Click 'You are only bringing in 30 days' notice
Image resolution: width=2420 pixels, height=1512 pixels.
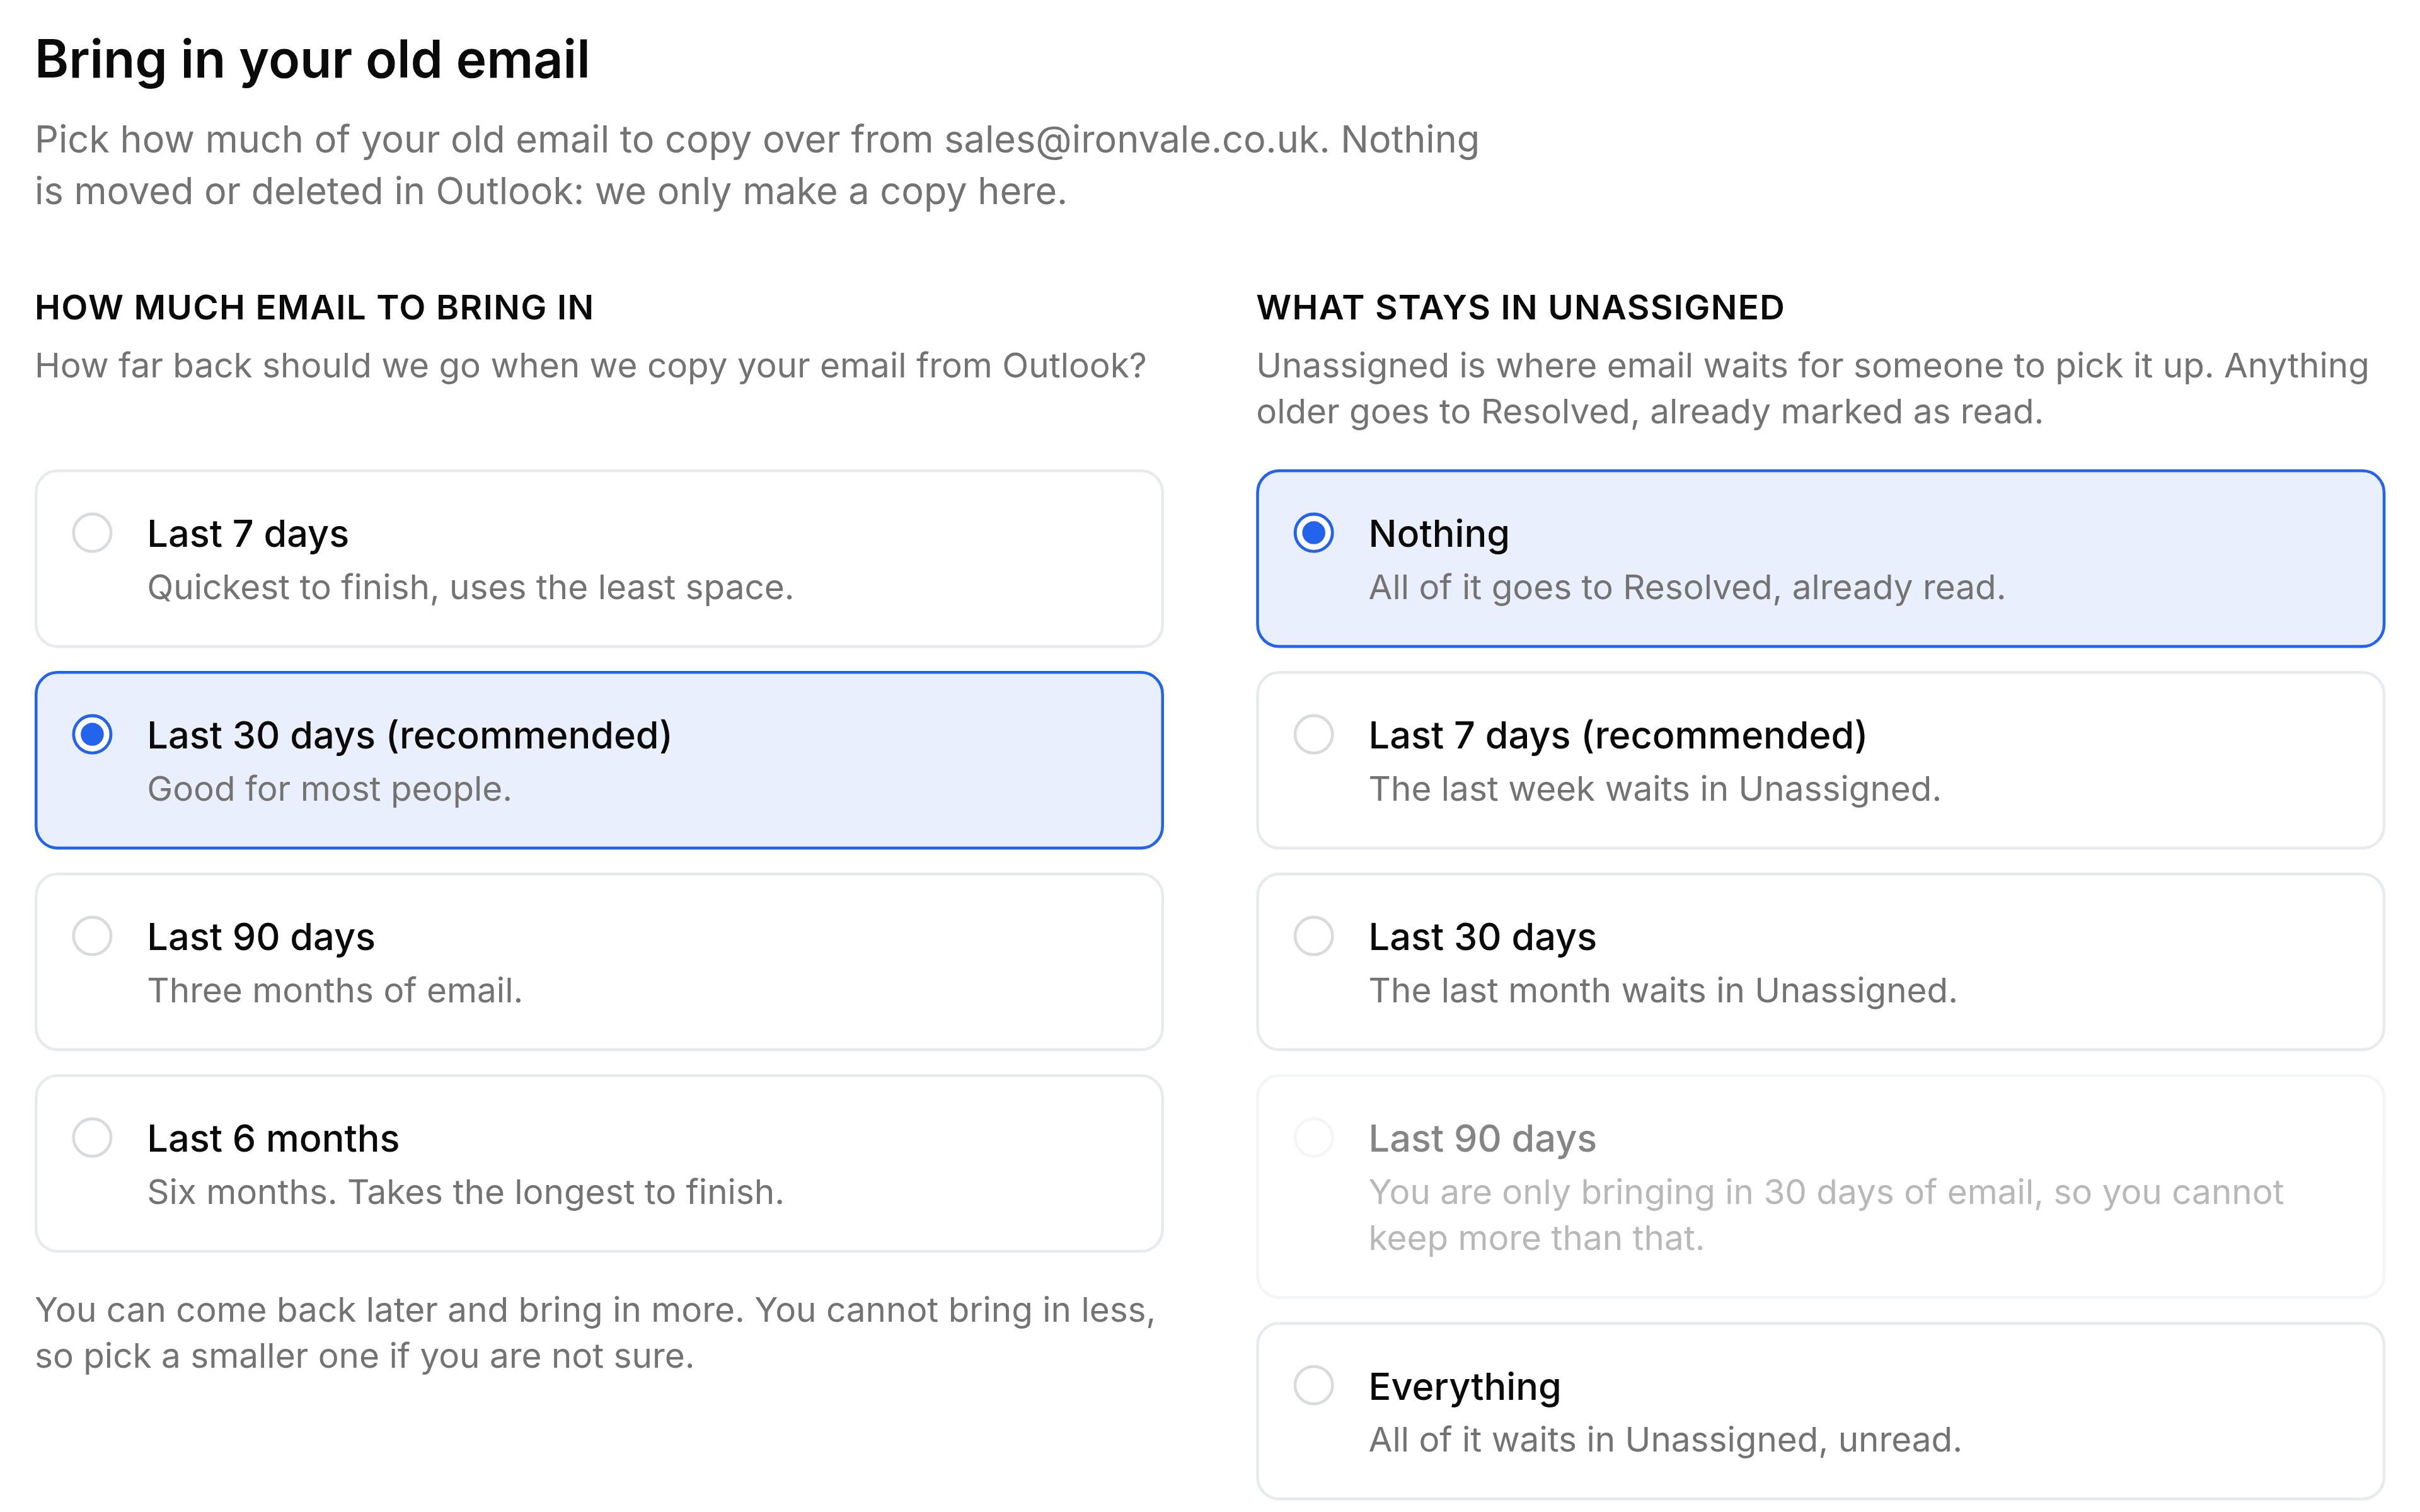click(x=1826, y=1215)
